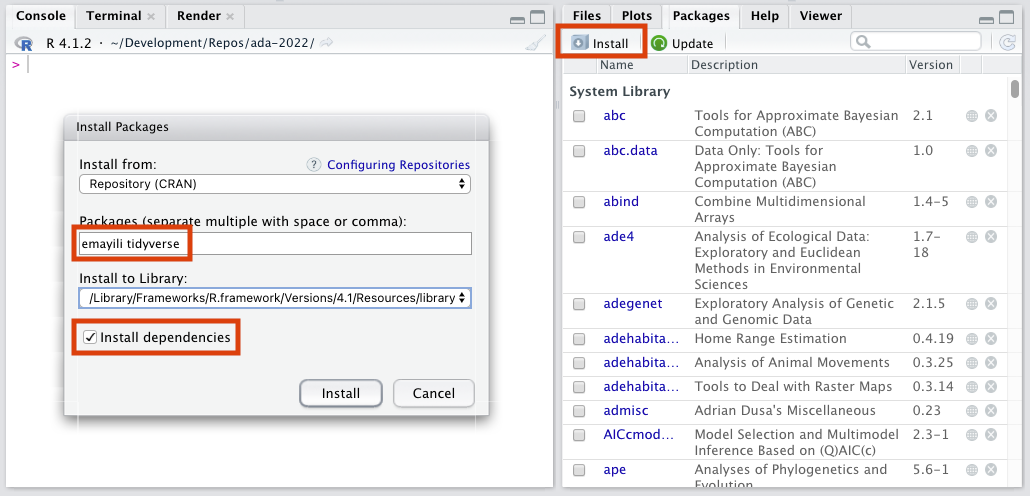Click the Packages name text input field
Viewport: 1030px width, 496px height.
point(330,243)
